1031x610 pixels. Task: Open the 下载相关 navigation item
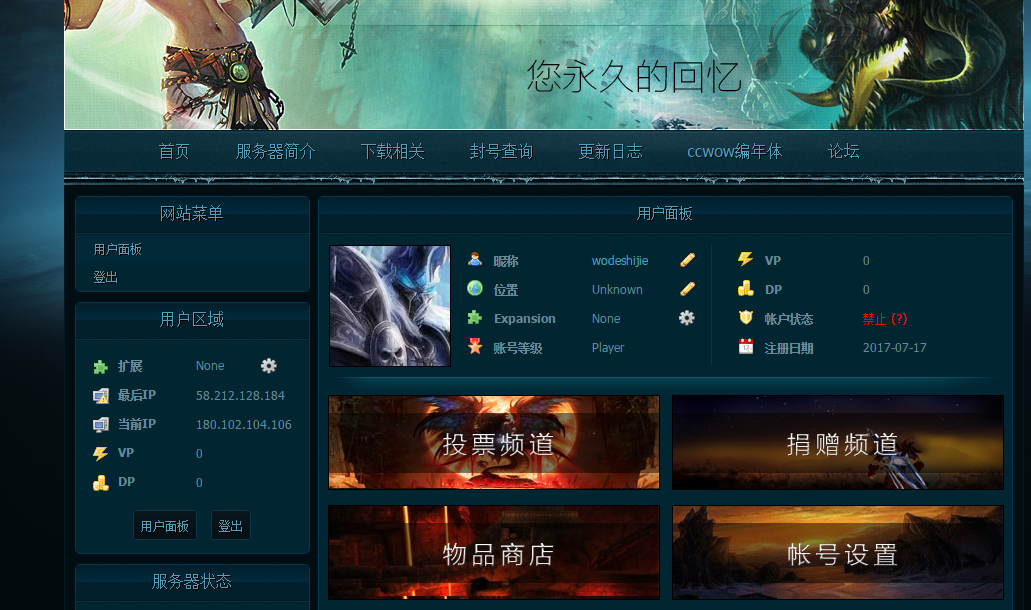click(392, 152)
